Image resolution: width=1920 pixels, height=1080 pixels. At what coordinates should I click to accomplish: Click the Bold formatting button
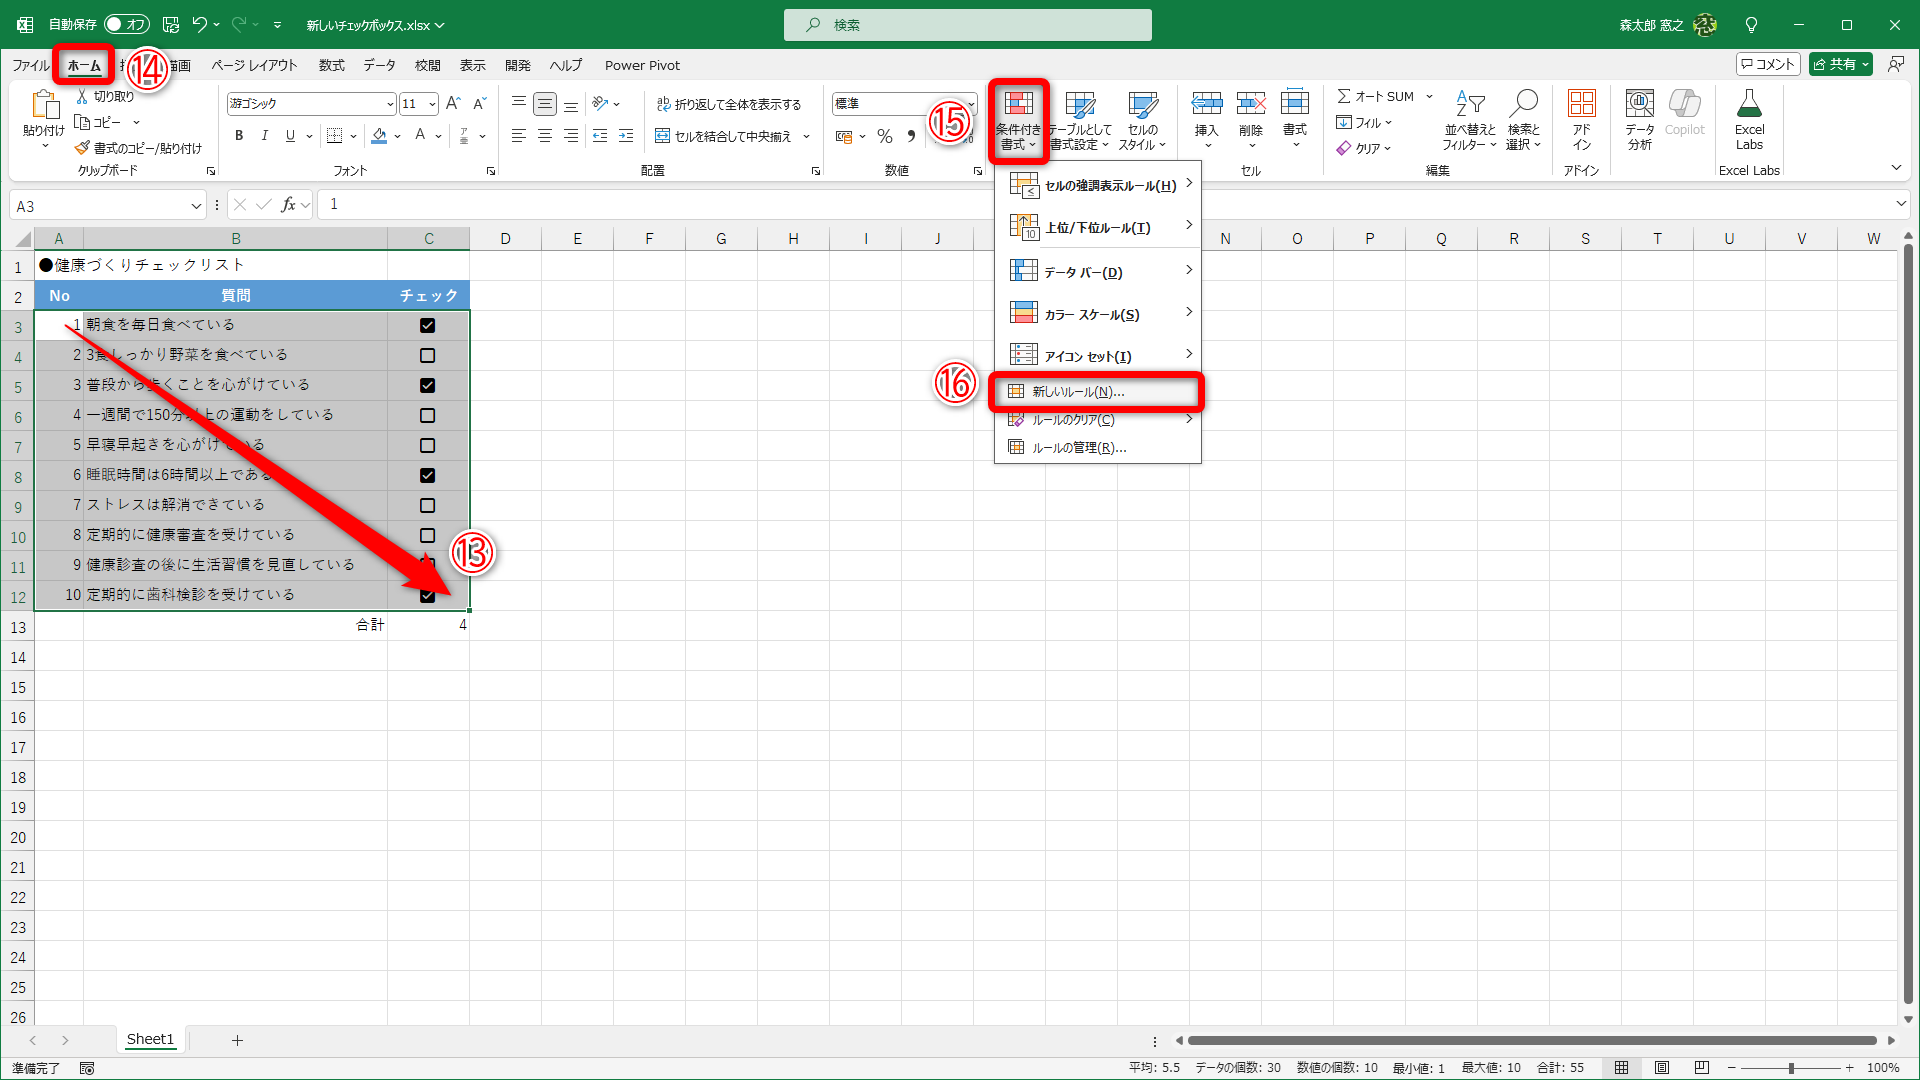click(238, 136)
